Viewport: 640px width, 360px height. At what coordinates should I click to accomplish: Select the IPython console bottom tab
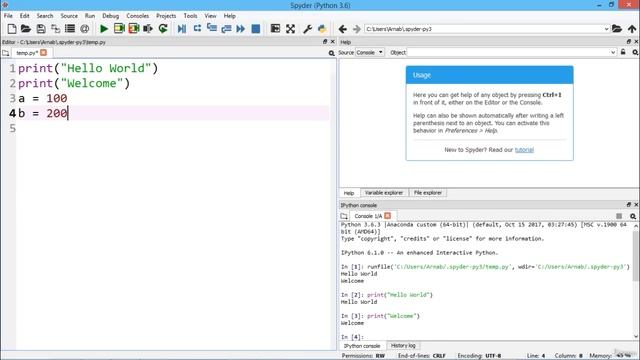pyautogui.click(x=362, y=346)
